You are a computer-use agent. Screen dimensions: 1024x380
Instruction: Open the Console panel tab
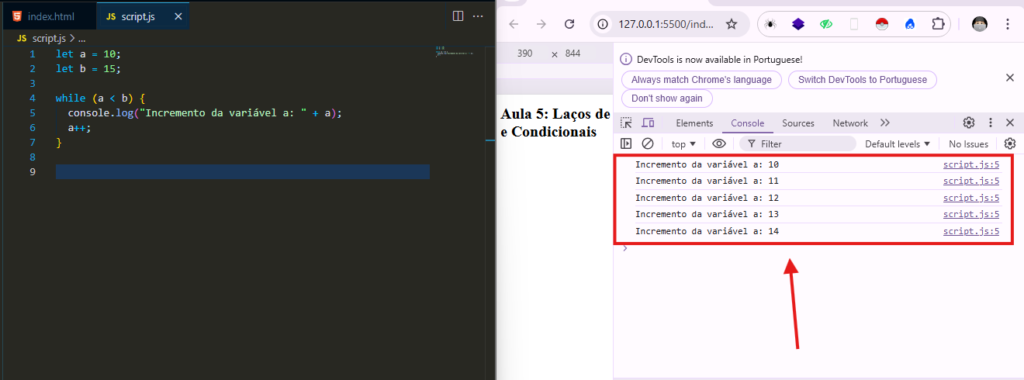747,123
